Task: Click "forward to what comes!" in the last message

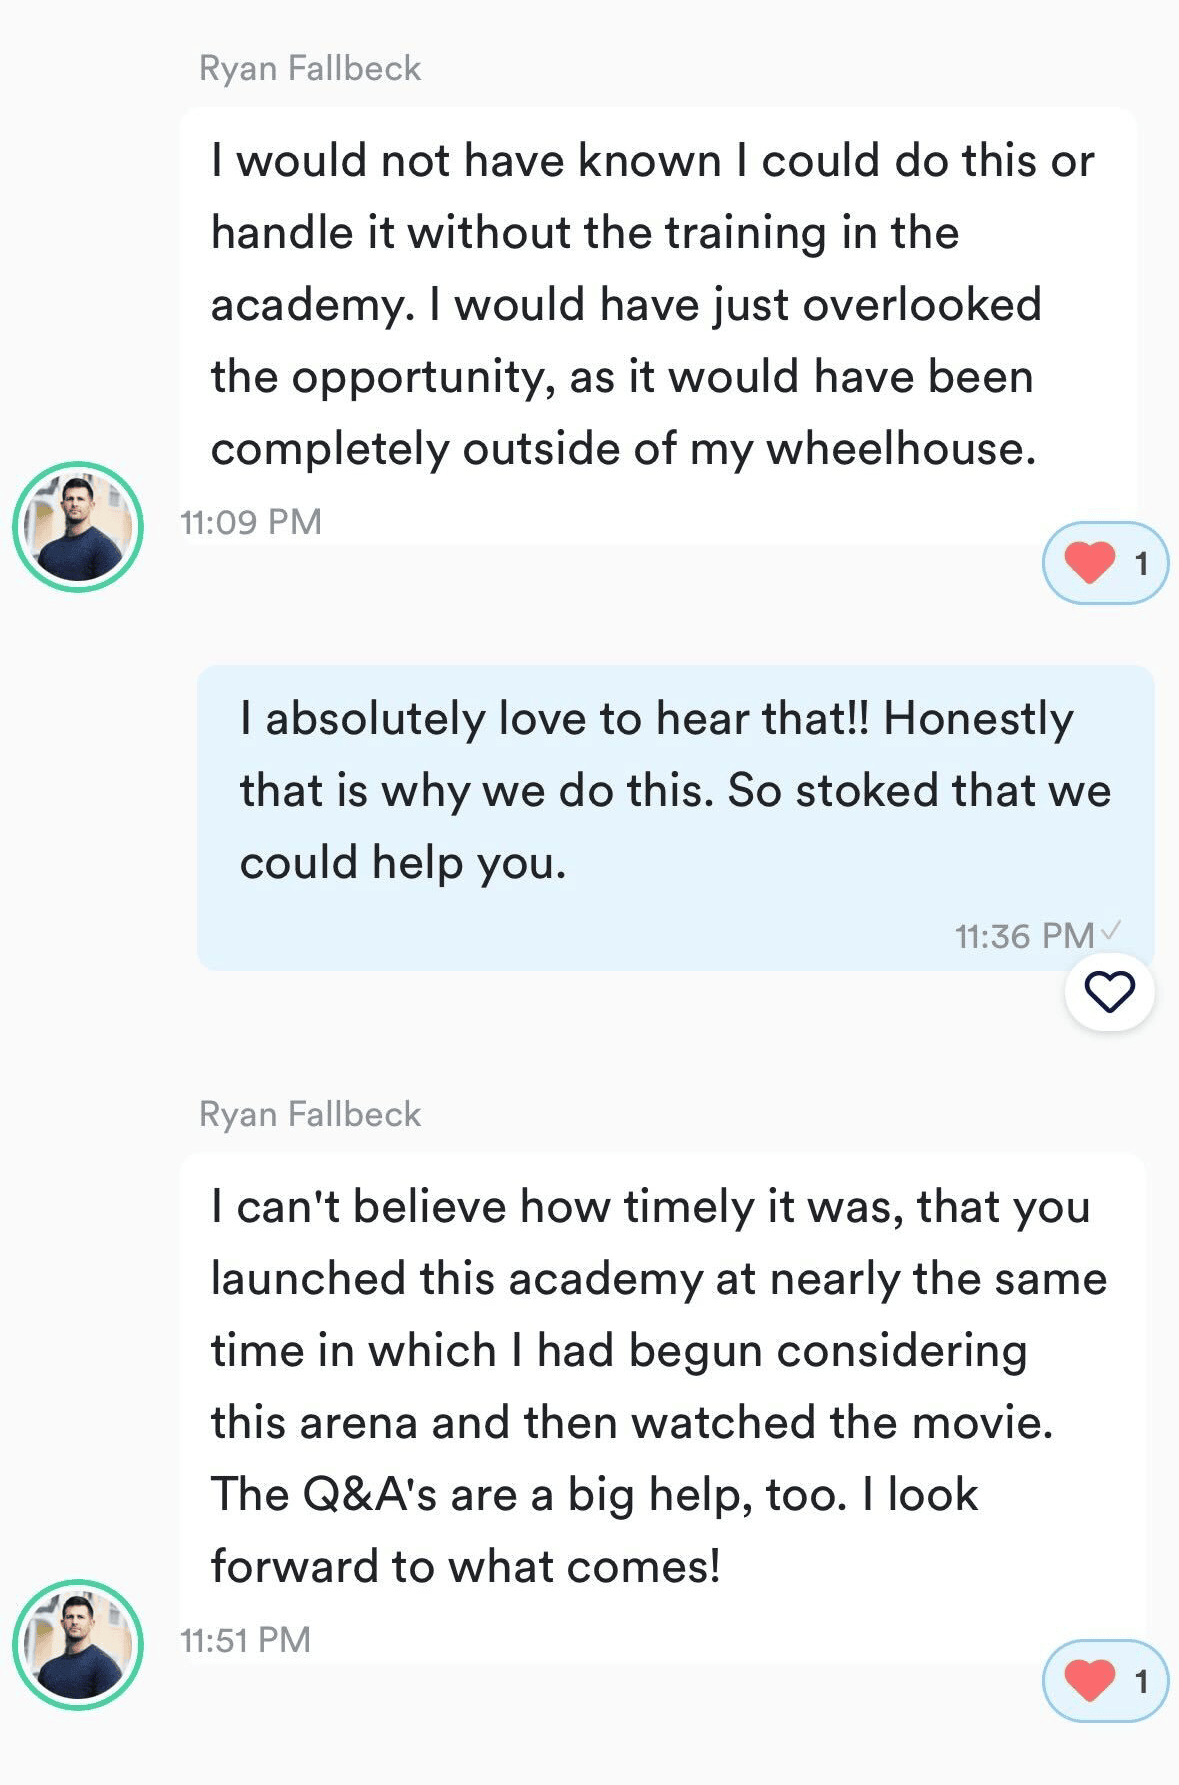Action: [x=465, y=1566]
